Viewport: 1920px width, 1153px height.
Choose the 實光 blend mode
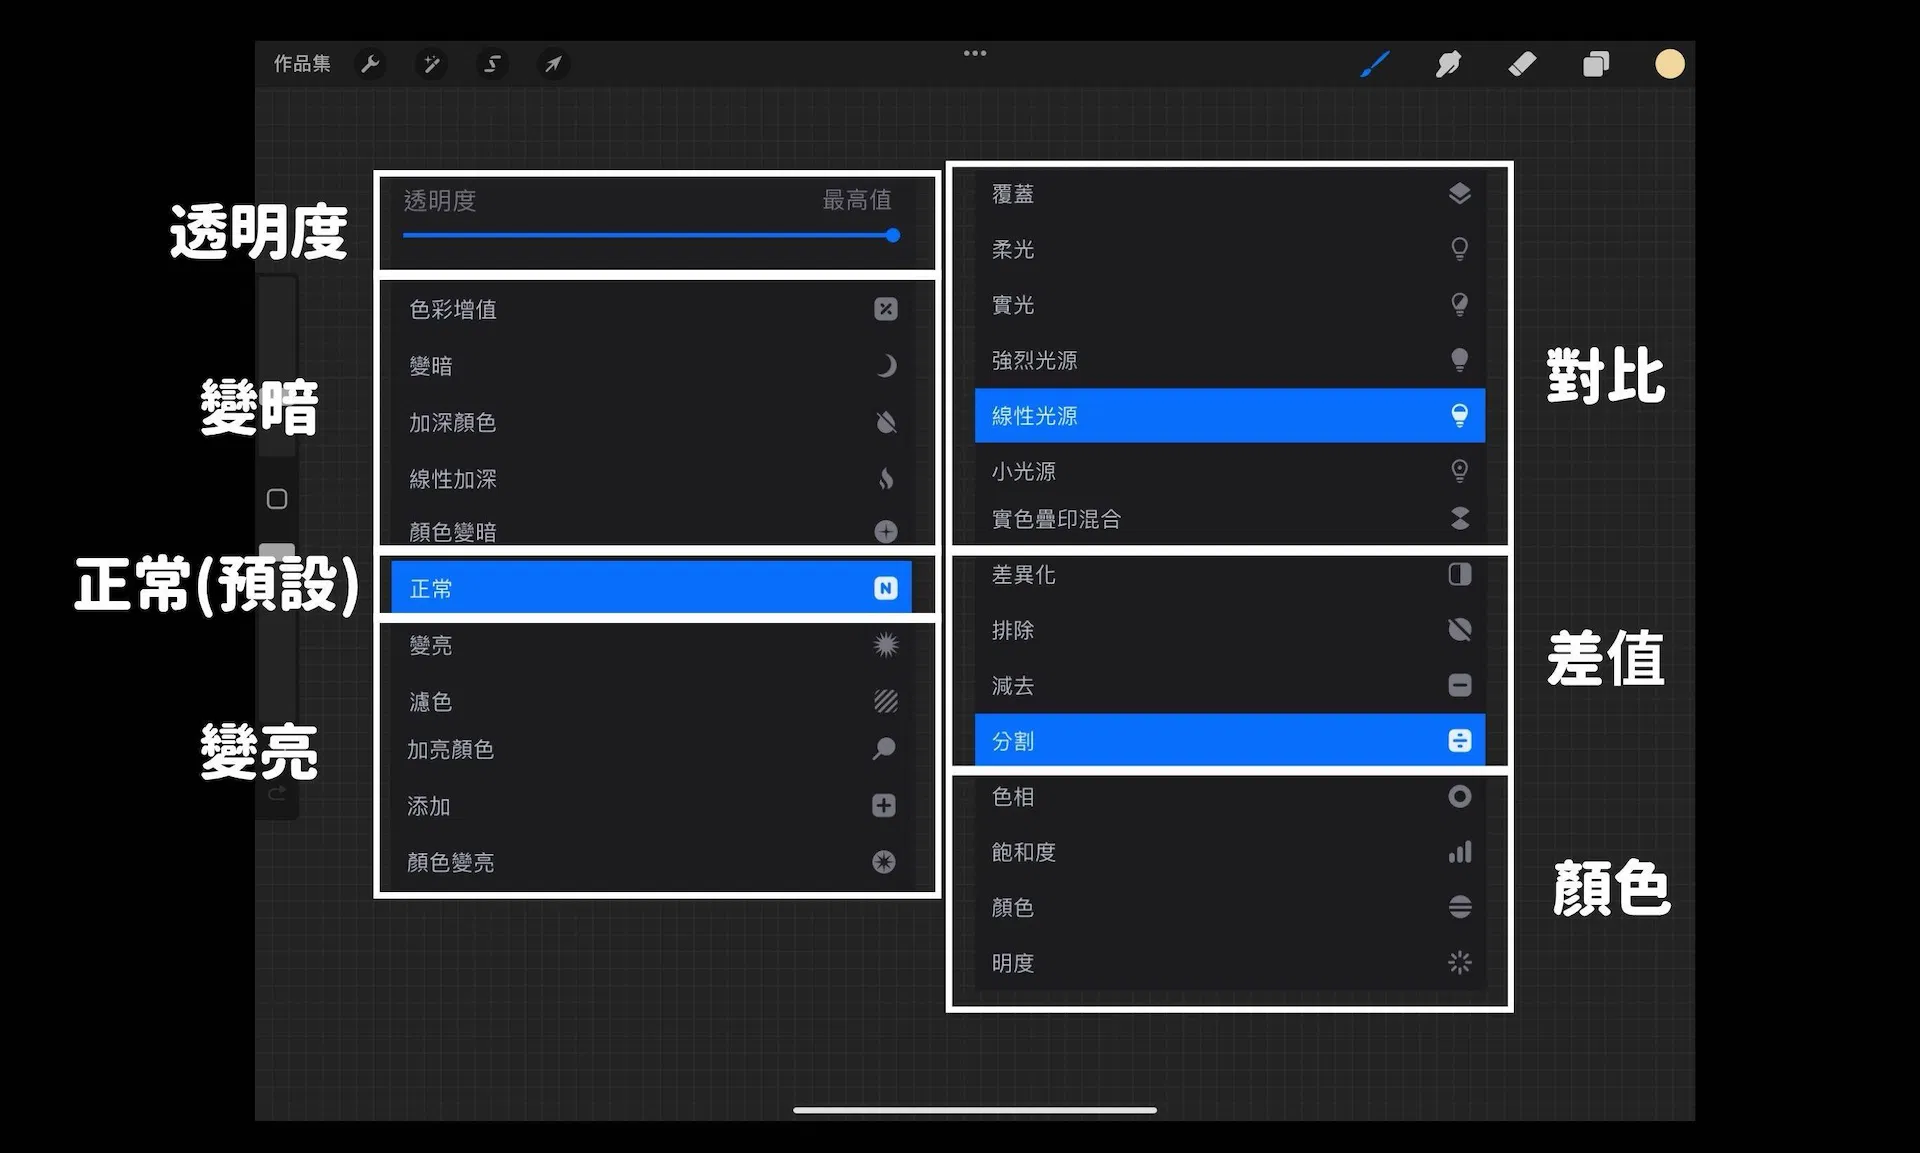click(1230, 304)
